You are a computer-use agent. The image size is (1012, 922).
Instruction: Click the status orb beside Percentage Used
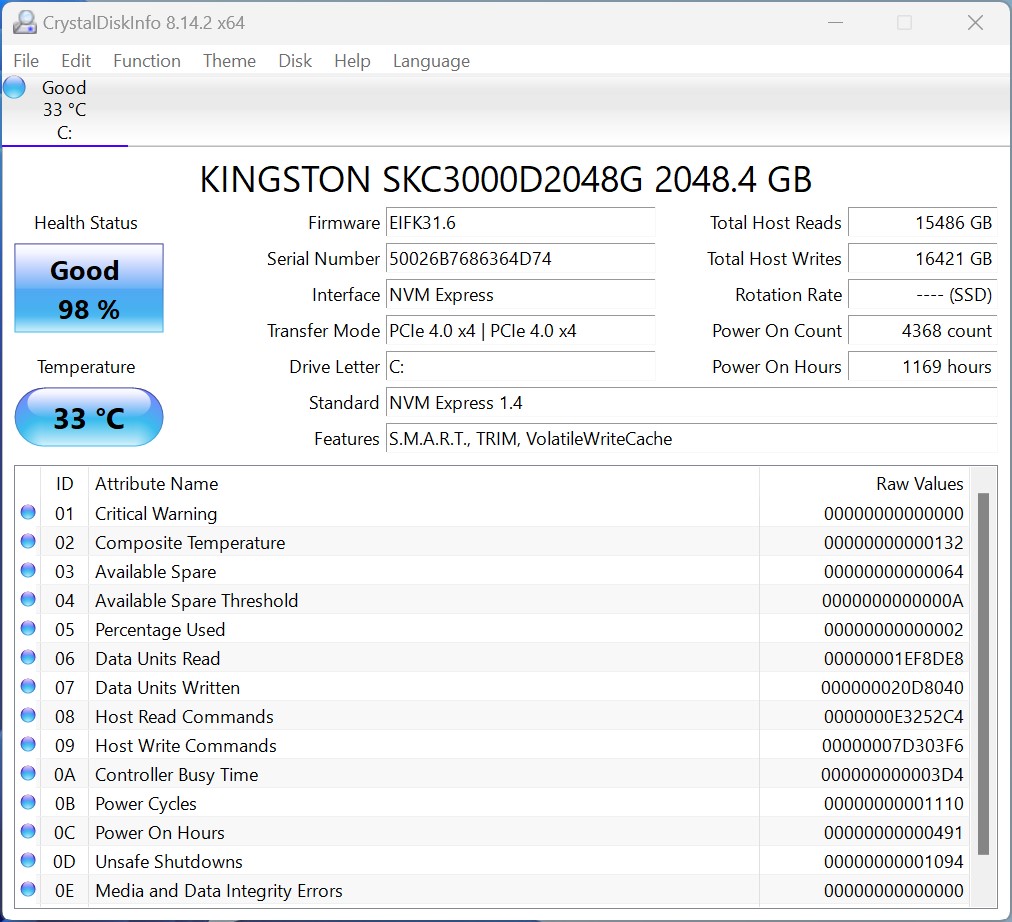[x=28, y=629]
